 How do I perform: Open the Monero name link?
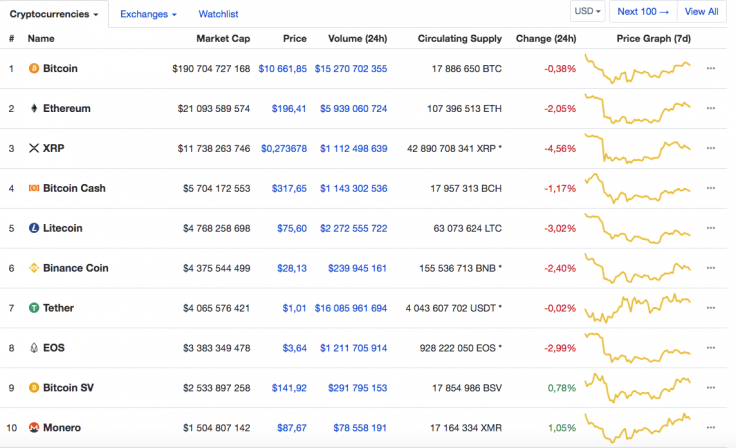62,428
